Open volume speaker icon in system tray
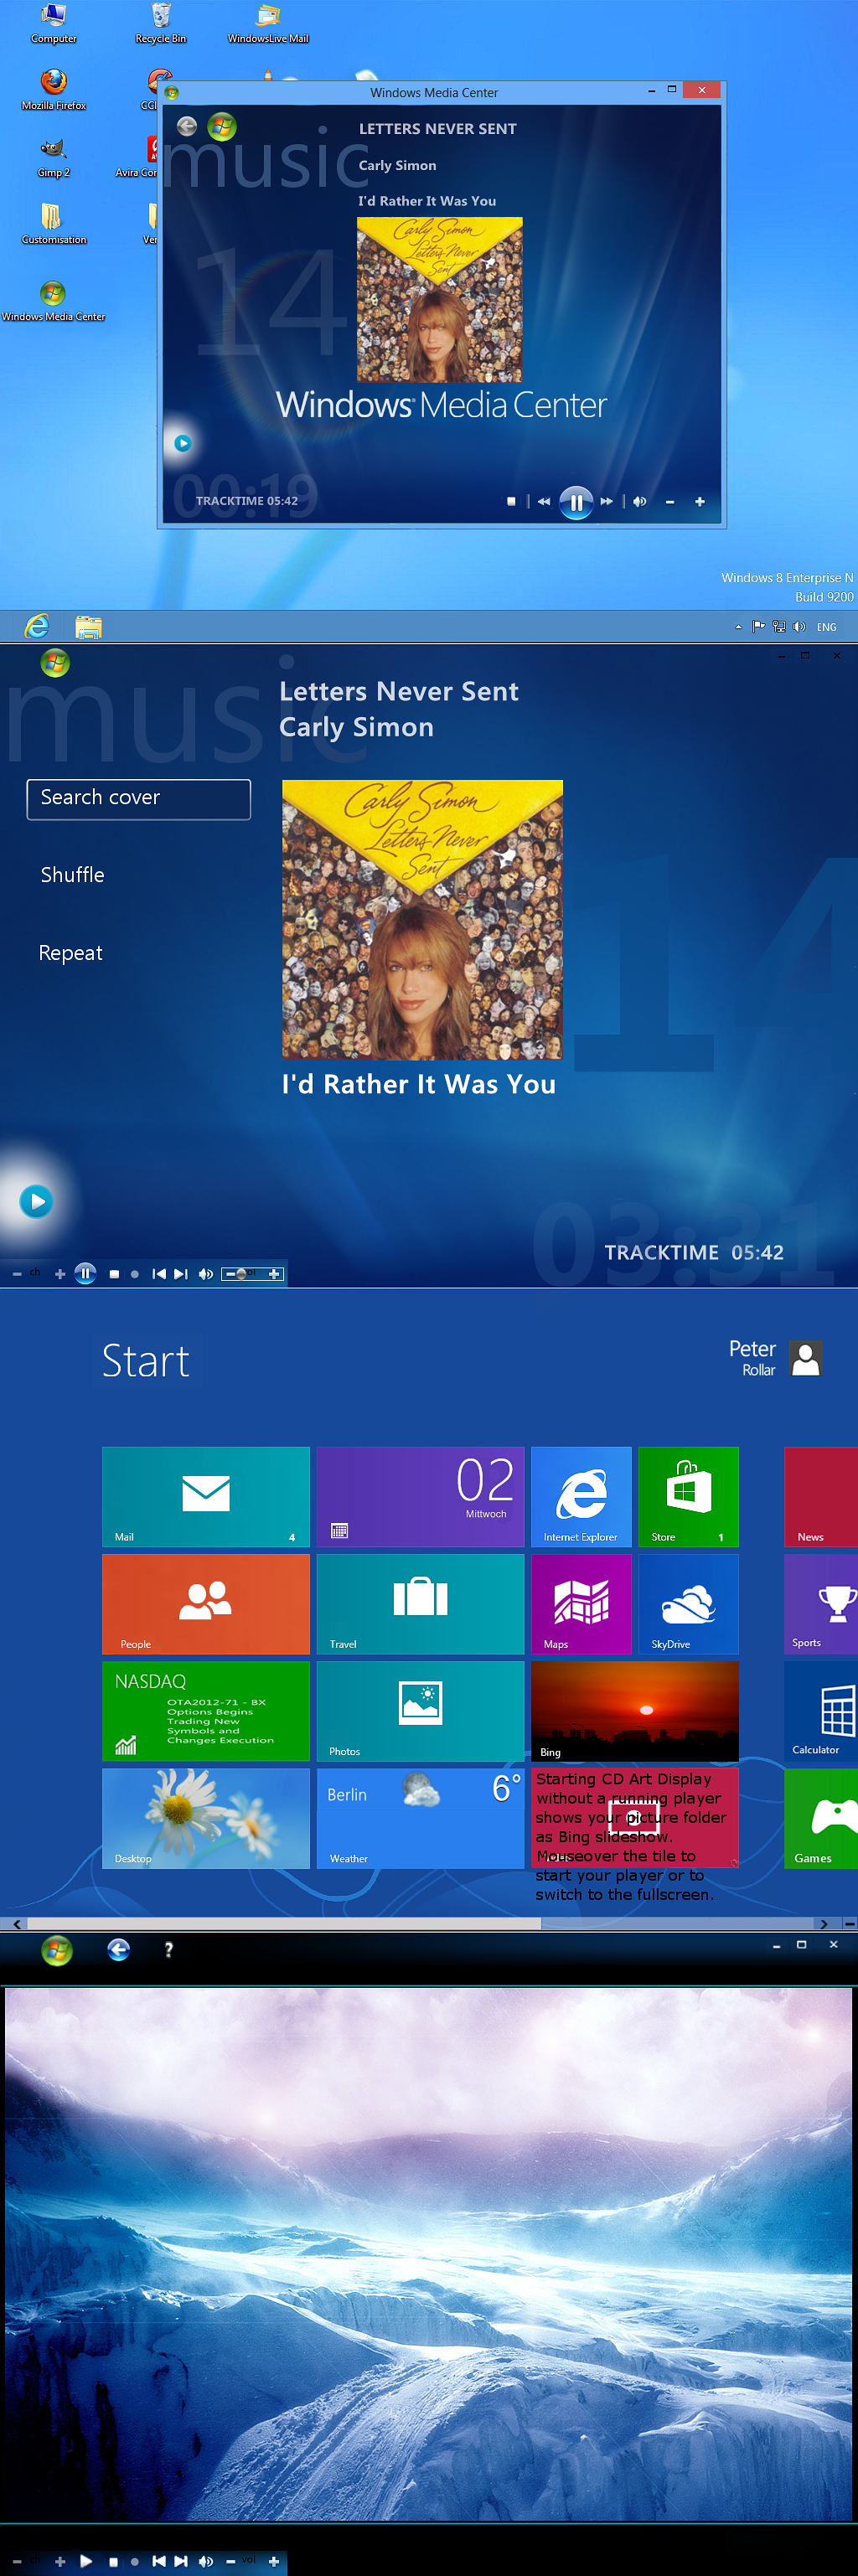Viewport: 858px width, 2576px height. point(799,627)
